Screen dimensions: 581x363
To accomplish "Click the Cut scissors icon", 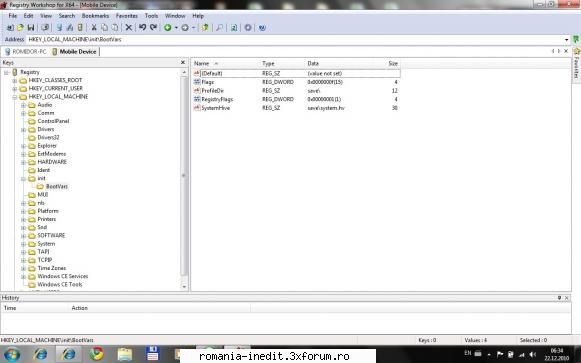I will [x=94, y=27].
